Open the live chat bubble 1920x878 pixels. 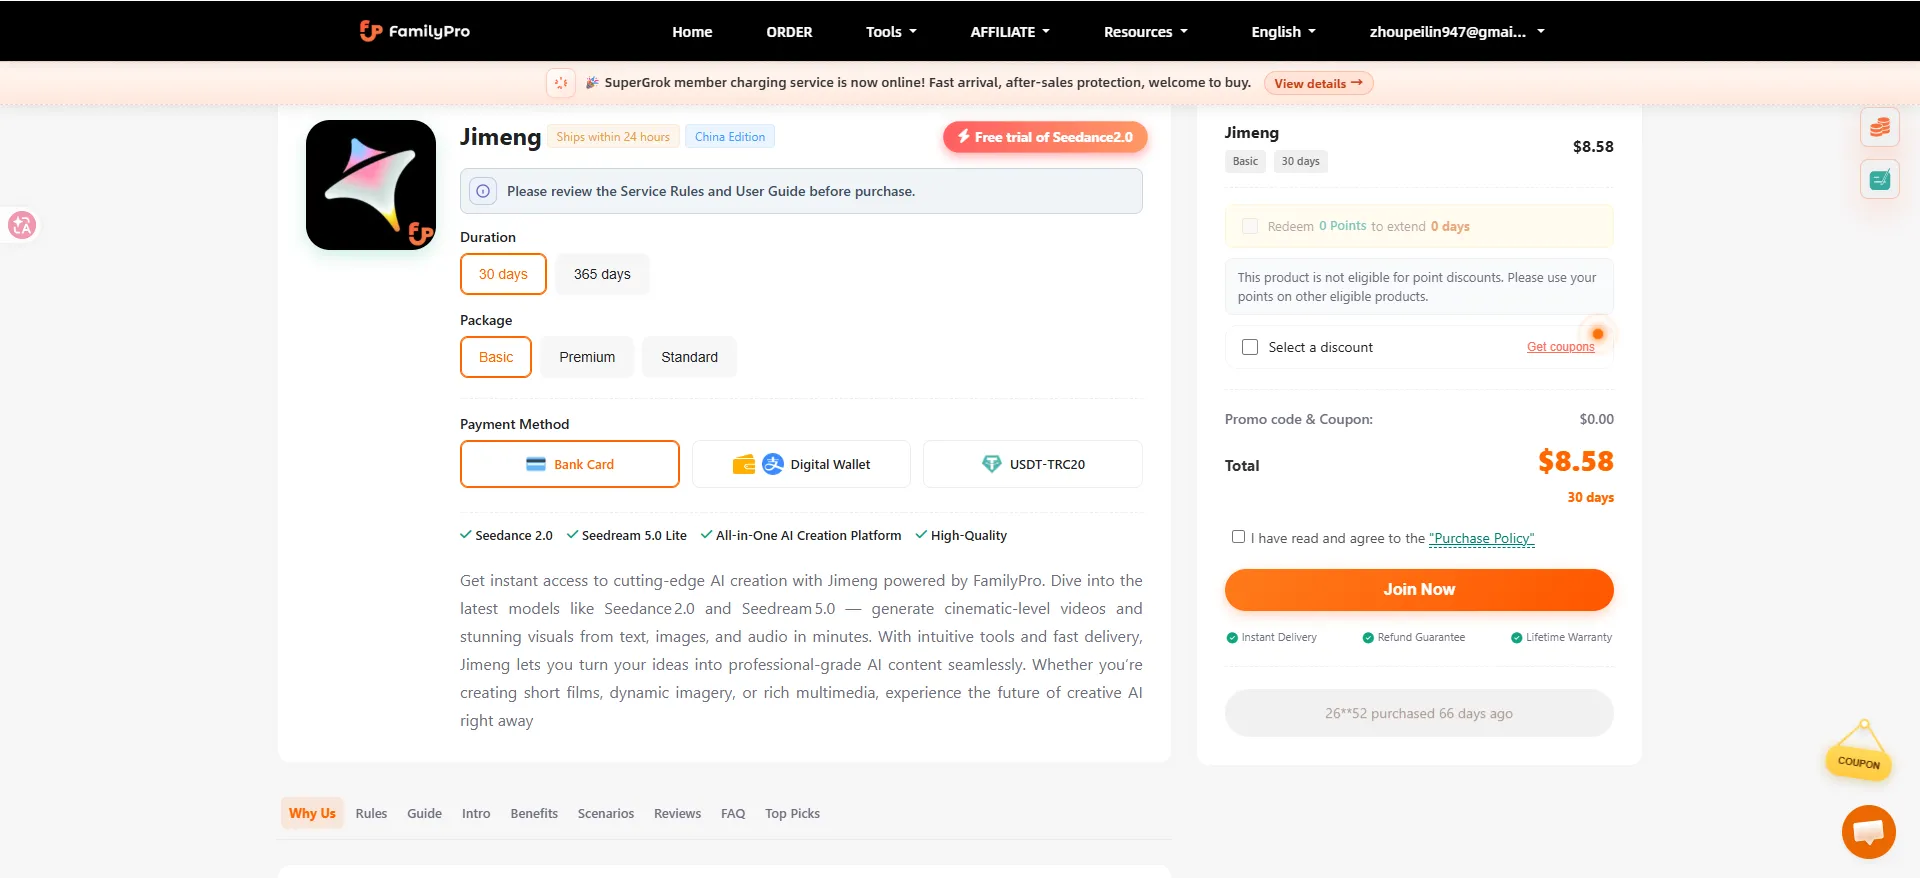point(1868,832)
